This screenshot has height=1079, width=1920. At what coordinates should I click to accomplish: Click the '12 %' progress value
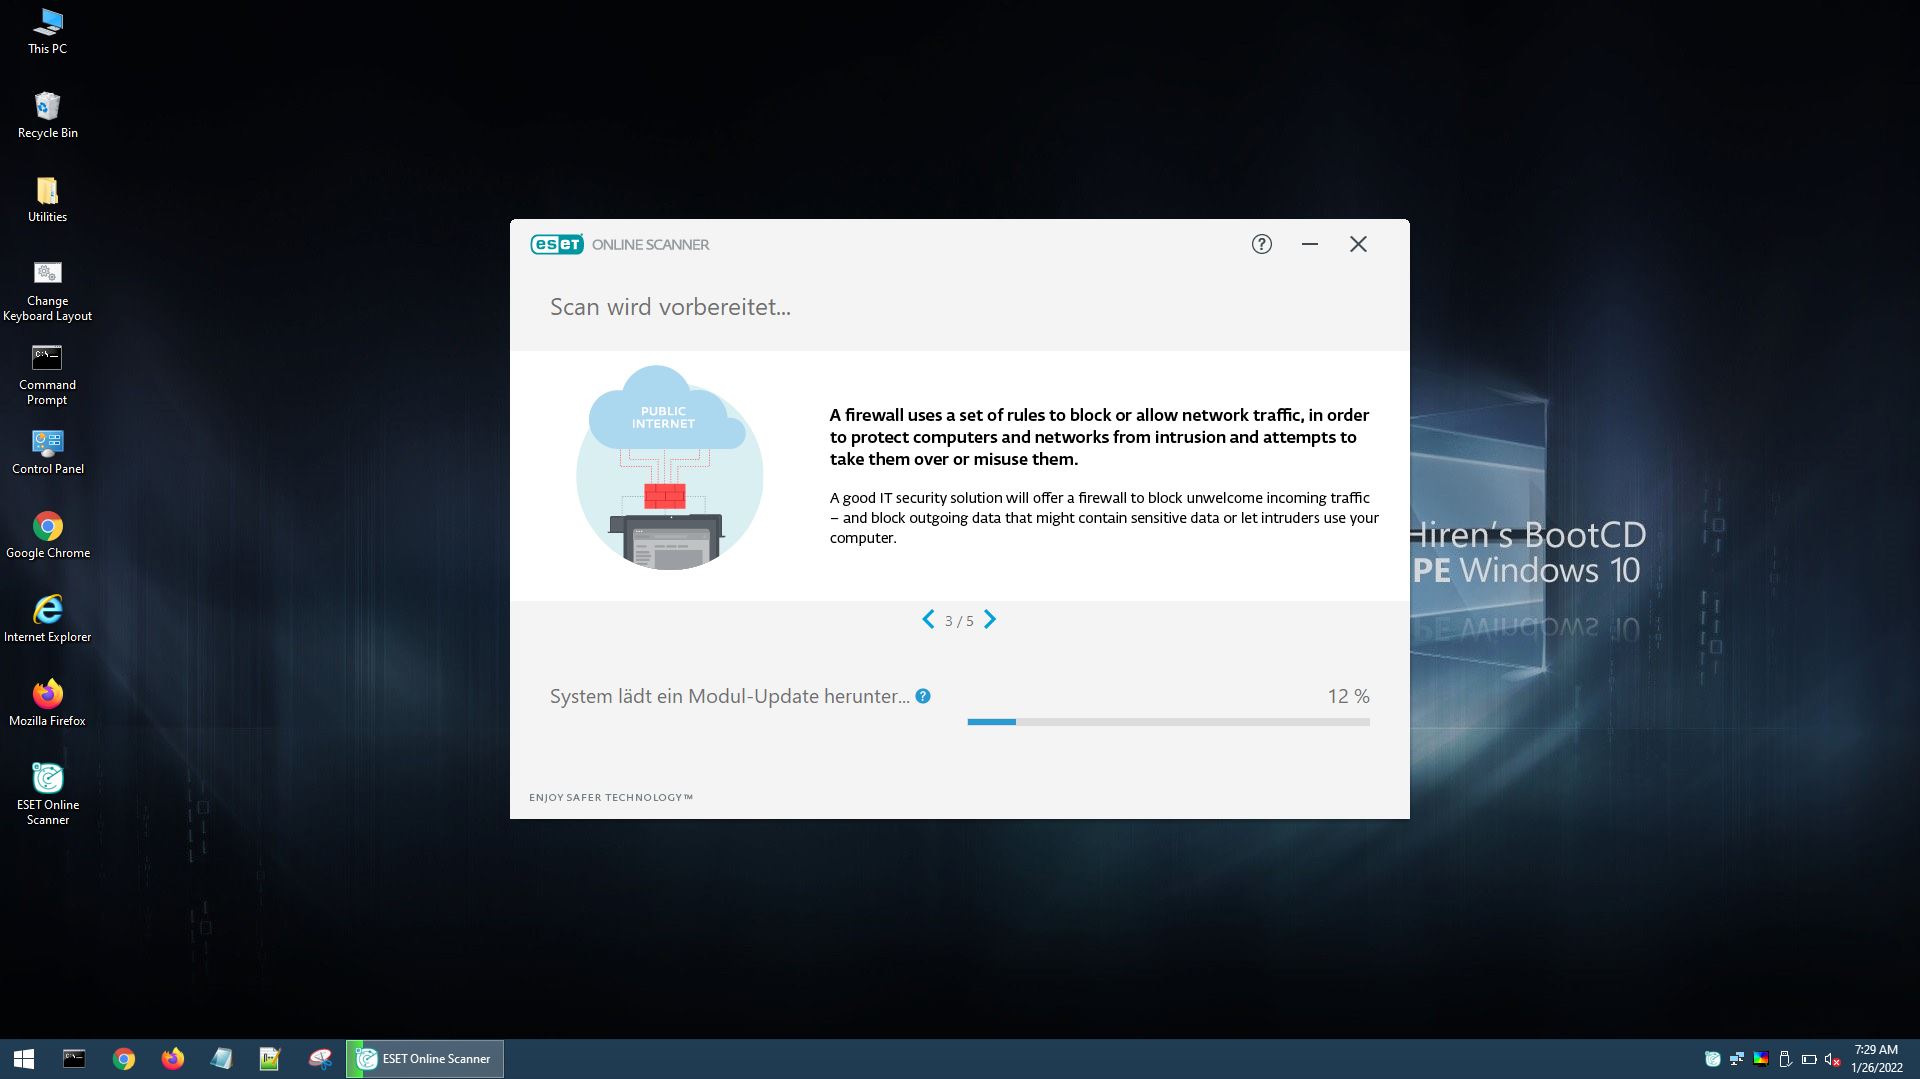(1348, 696)
